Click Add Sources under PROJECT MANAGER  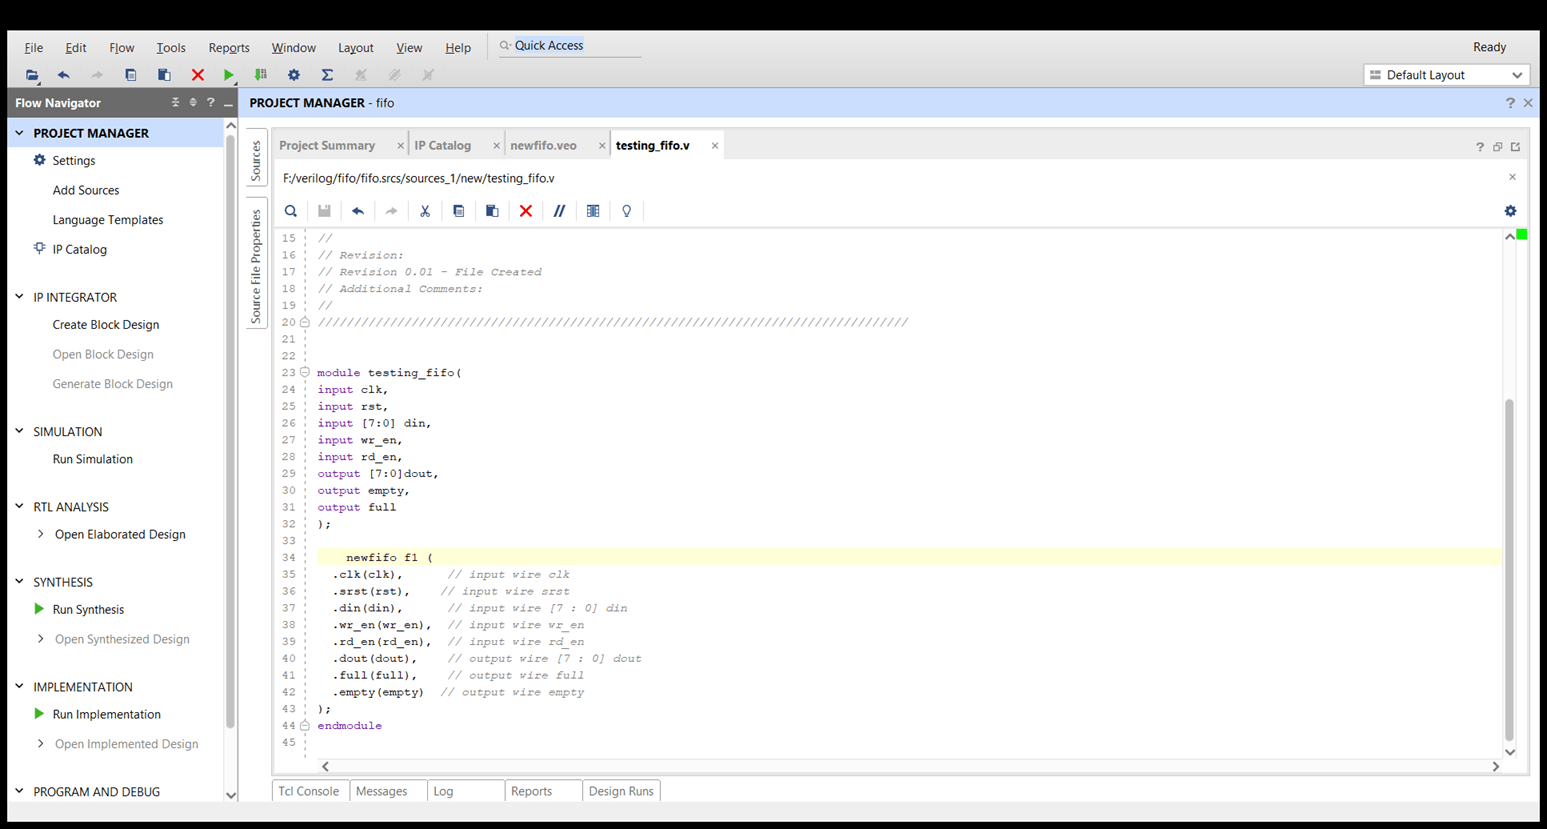click(x=87, y=190)
